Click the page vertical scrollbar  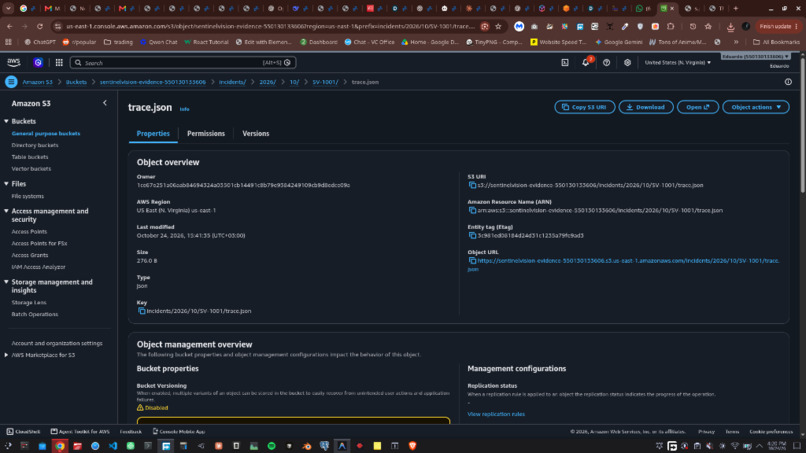[802, 123]
